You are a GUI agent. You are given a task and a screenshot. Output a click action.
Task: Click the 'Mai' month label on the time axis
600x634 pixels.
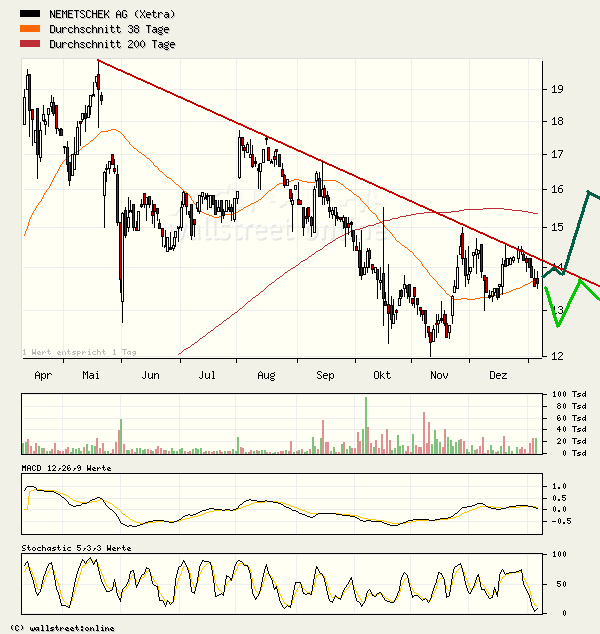[x=91, y=375]
